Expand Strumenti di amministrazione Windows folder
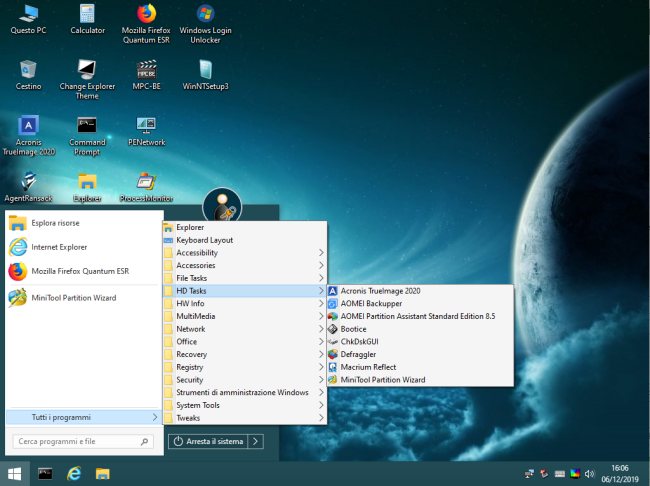 pos(245,392)
